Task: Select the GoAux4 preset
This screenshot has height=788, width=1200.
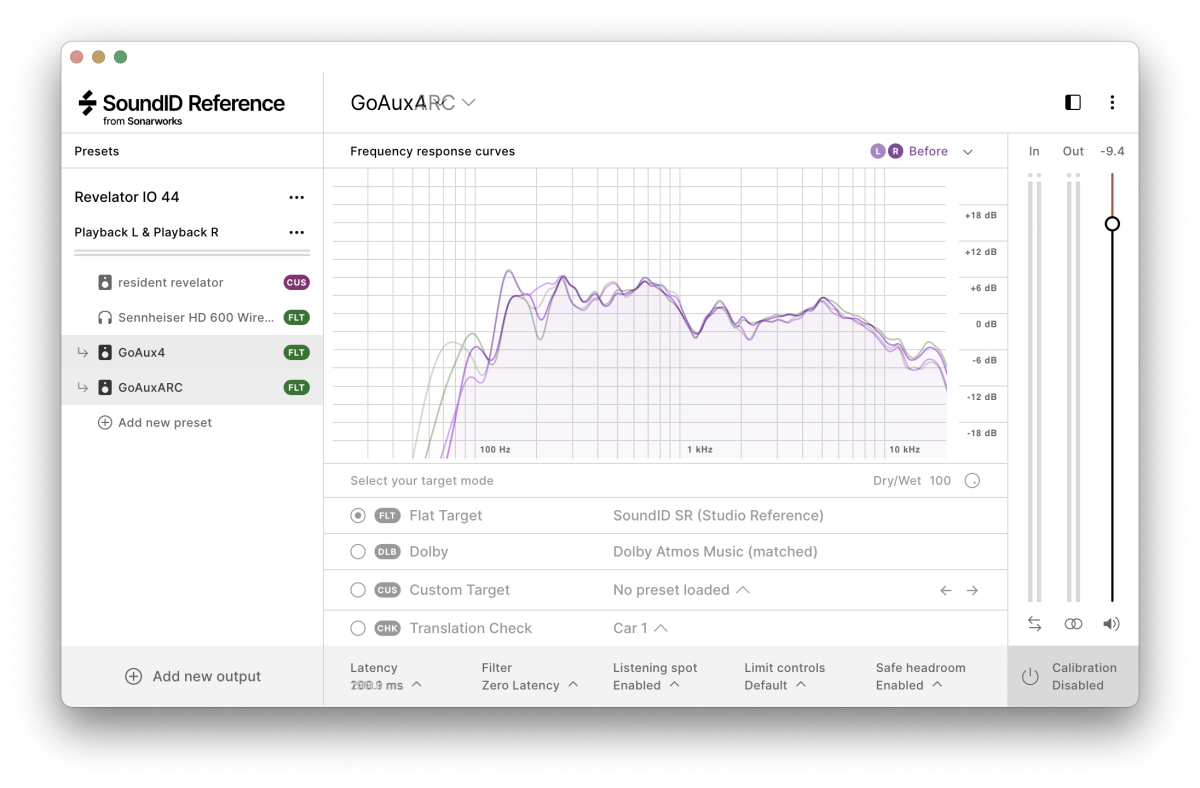Action: pos(192,352)
